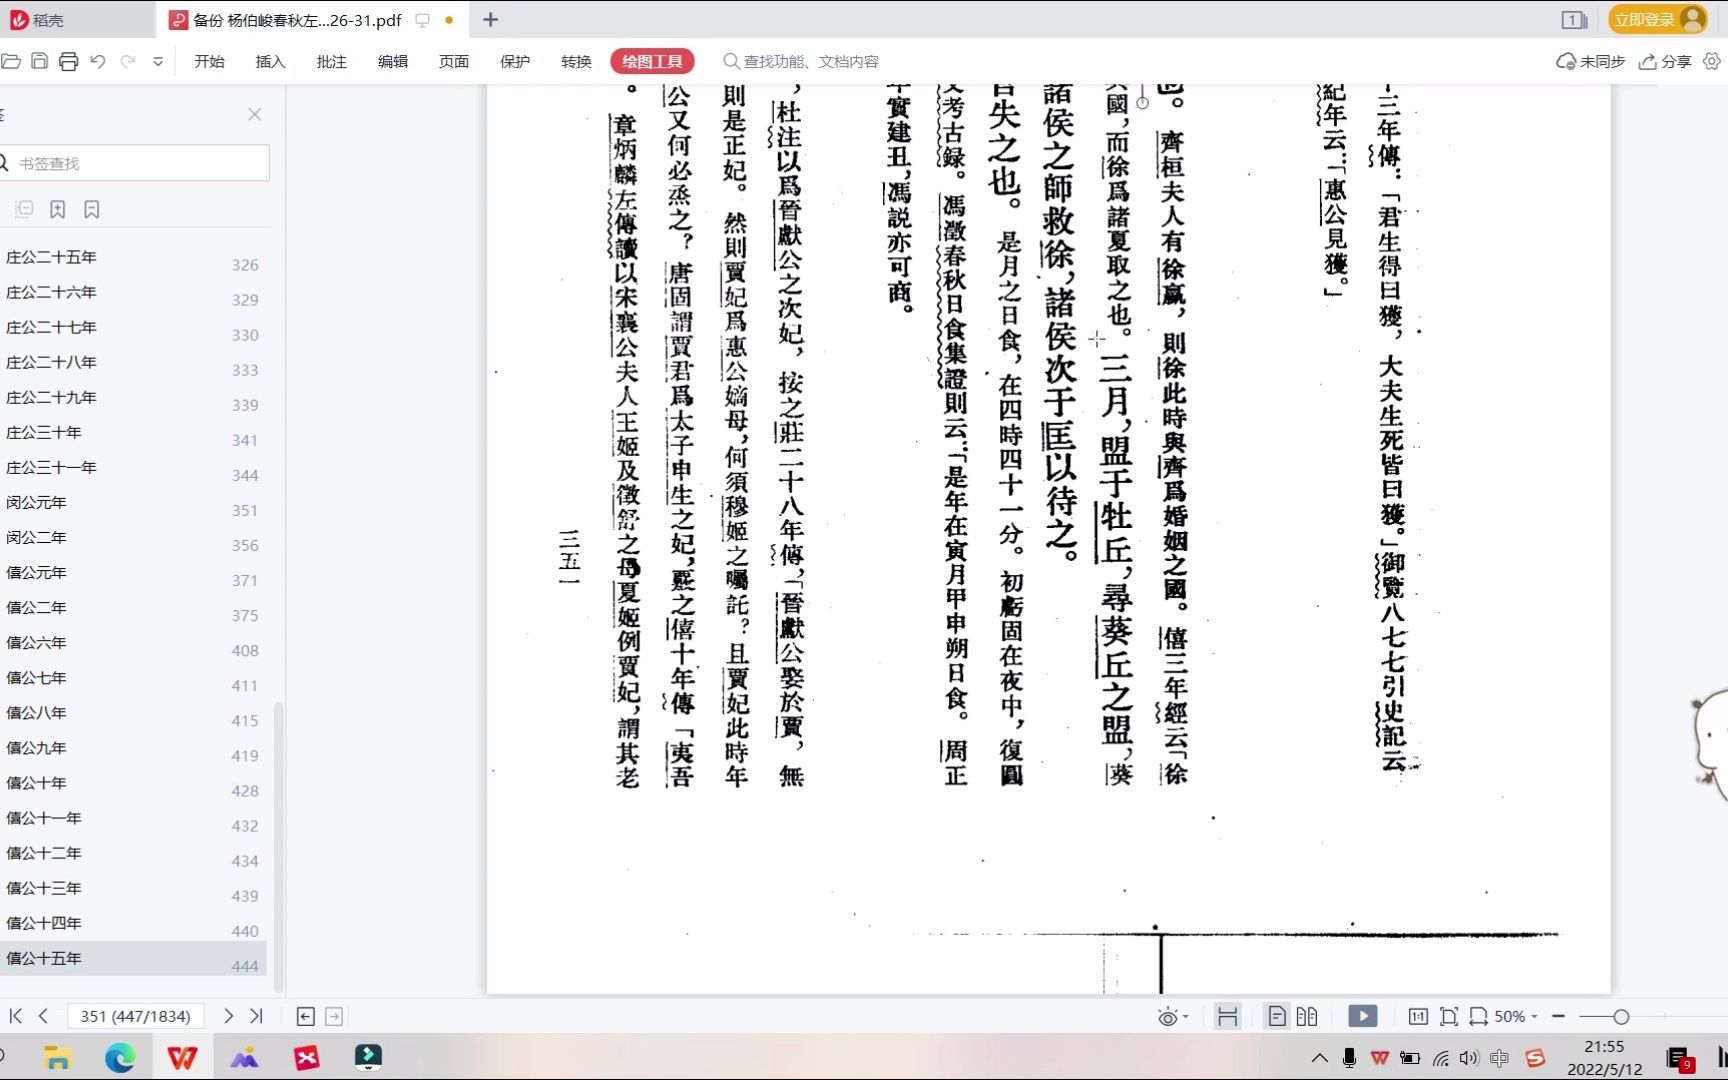Open Microsoft Edge from the taskbar
Image resolution: width=1728 pixels, height=1080 pixels.
[119, 1057]
